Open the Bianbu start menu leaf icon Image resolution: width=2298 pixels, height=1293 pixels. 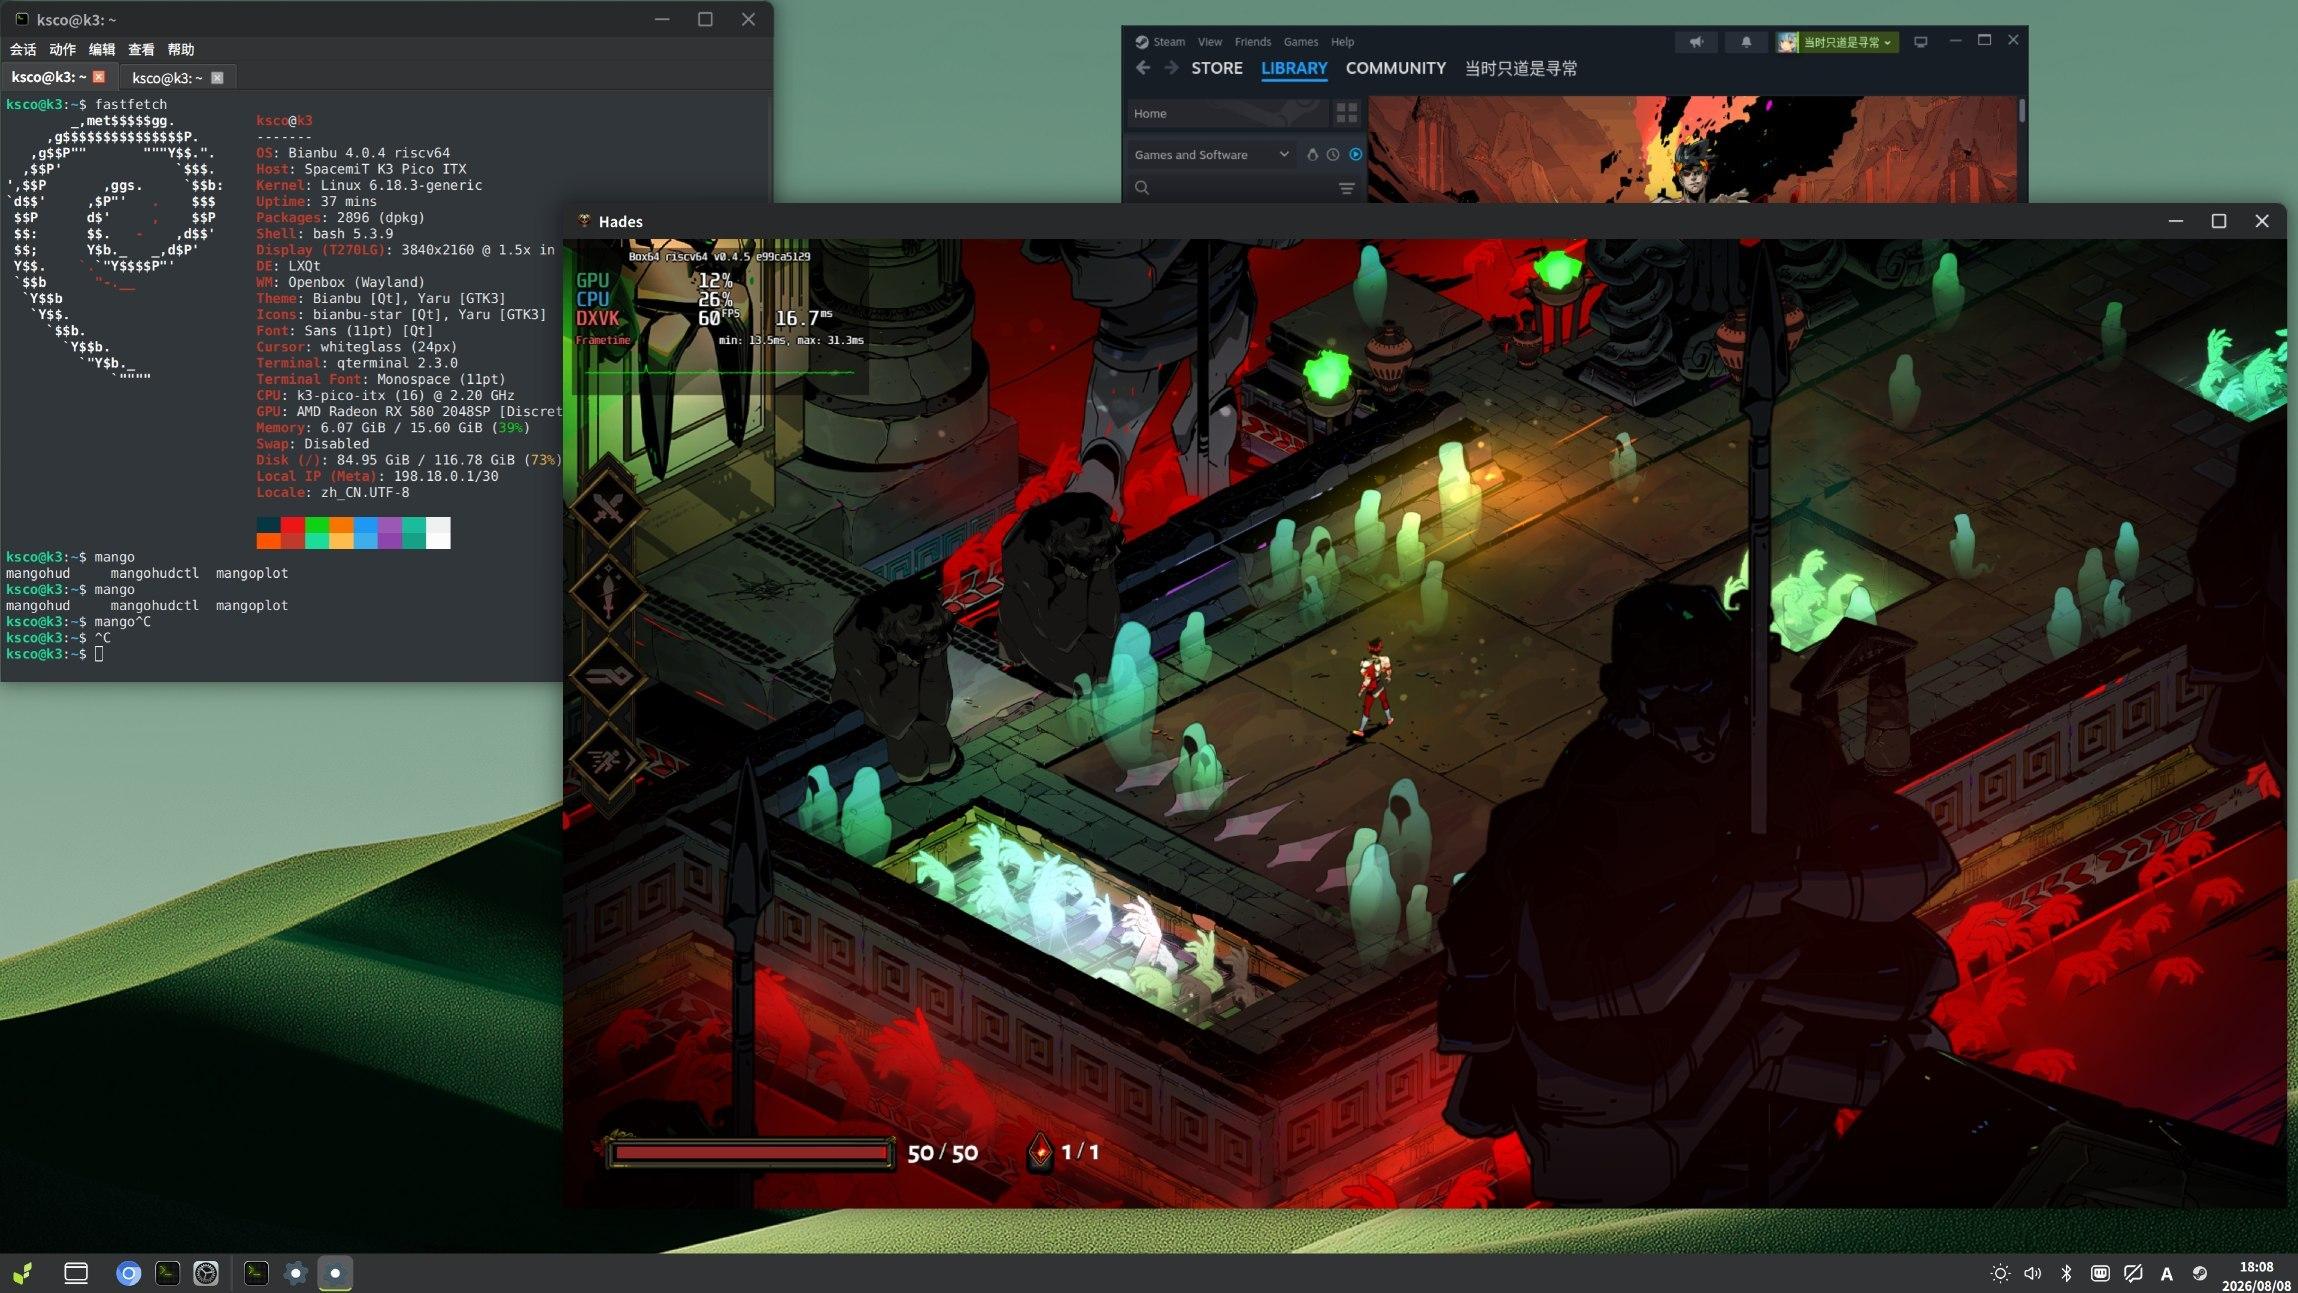[x=23, y=1273]
